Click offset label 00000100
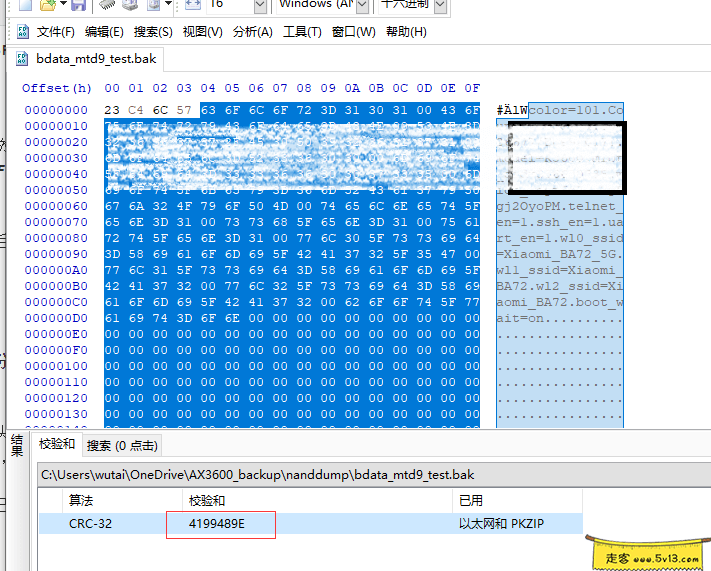 56,366
